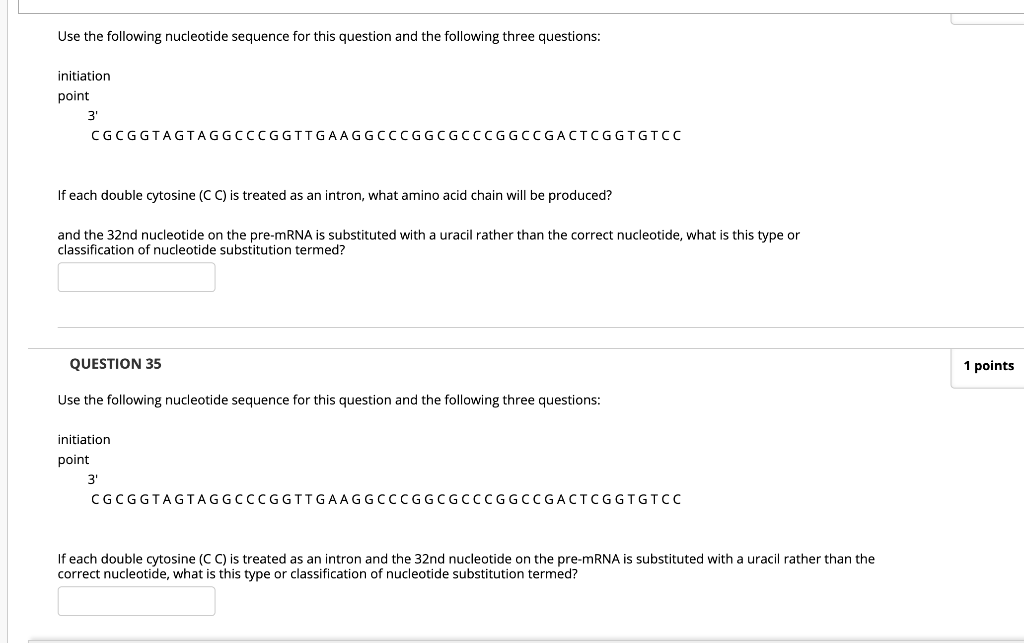1024x643 pixels.
Task: Select the 3' label in Question 35 sequence
Action: click(92, 479)
